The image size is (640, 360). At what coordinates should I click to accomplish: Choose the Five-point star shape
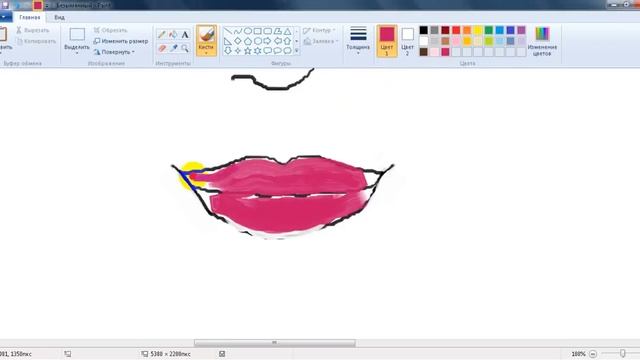click(248, 51)
